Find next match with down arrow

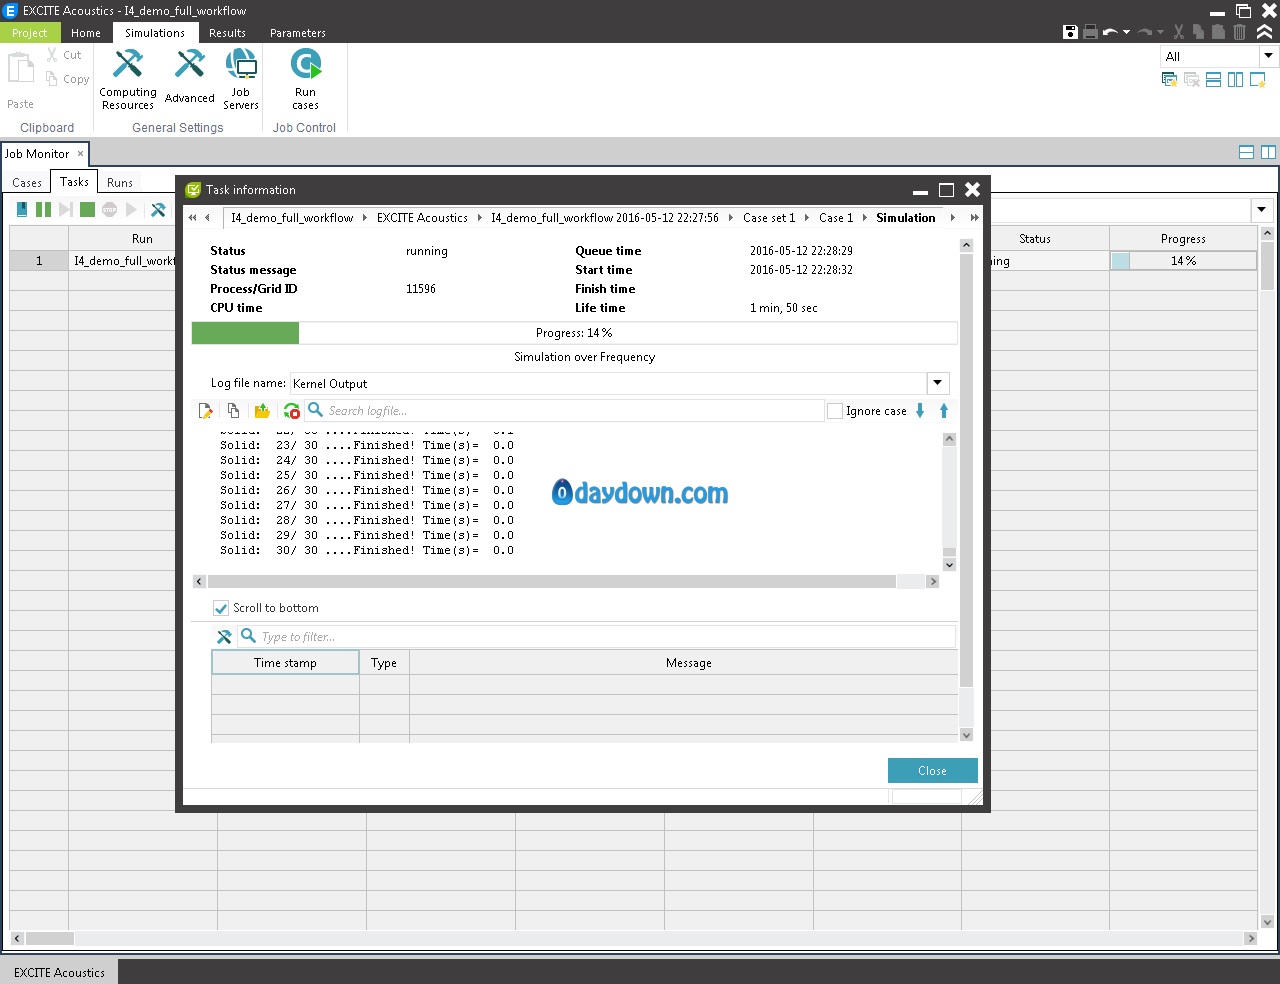920,411
